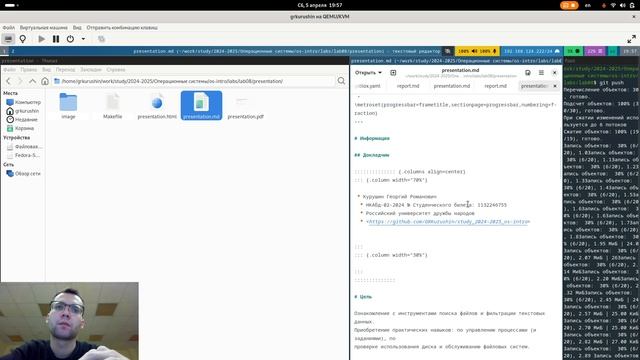The image size is (640, 360).
Task: Start the virtual machine with play button
Action: point(41,39)
